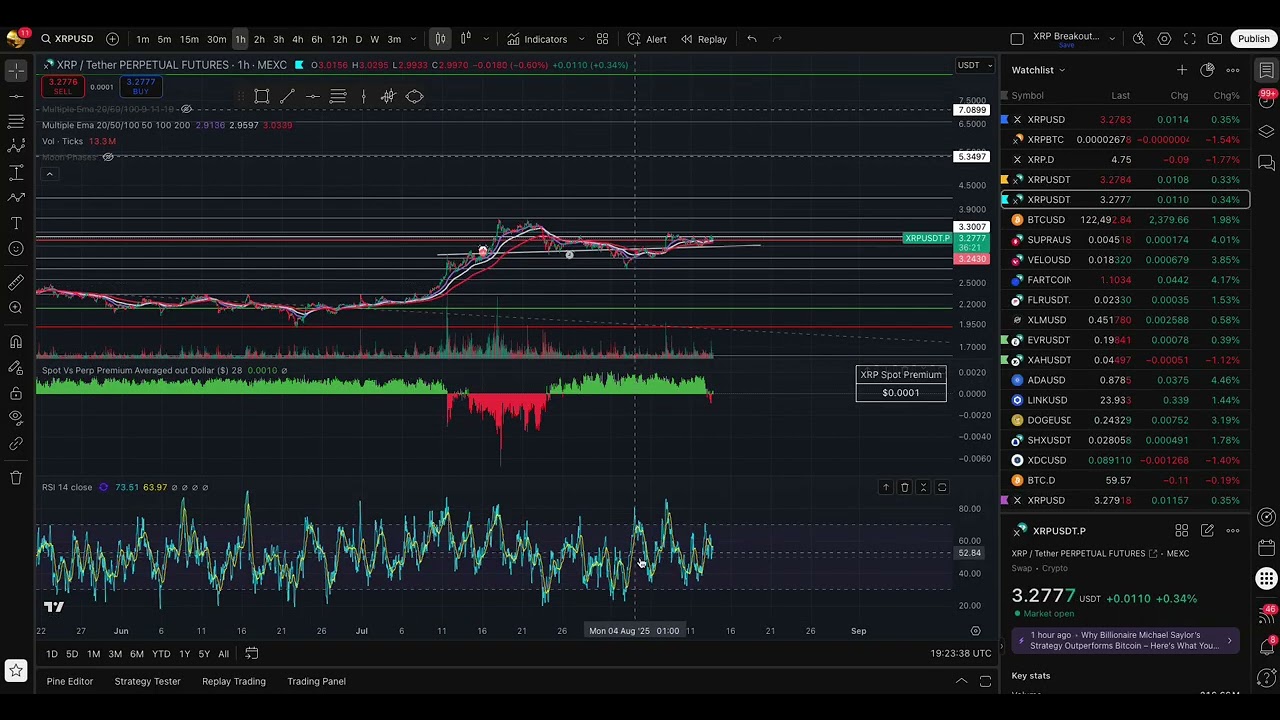Open the layout setup square icon
1280x720 pixels.
1017,39
